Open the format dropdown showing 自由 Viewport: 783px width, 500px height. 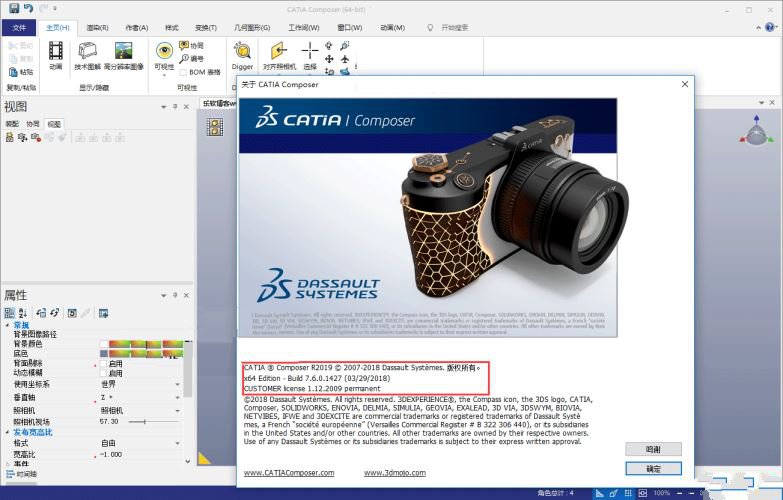(177, 443)
